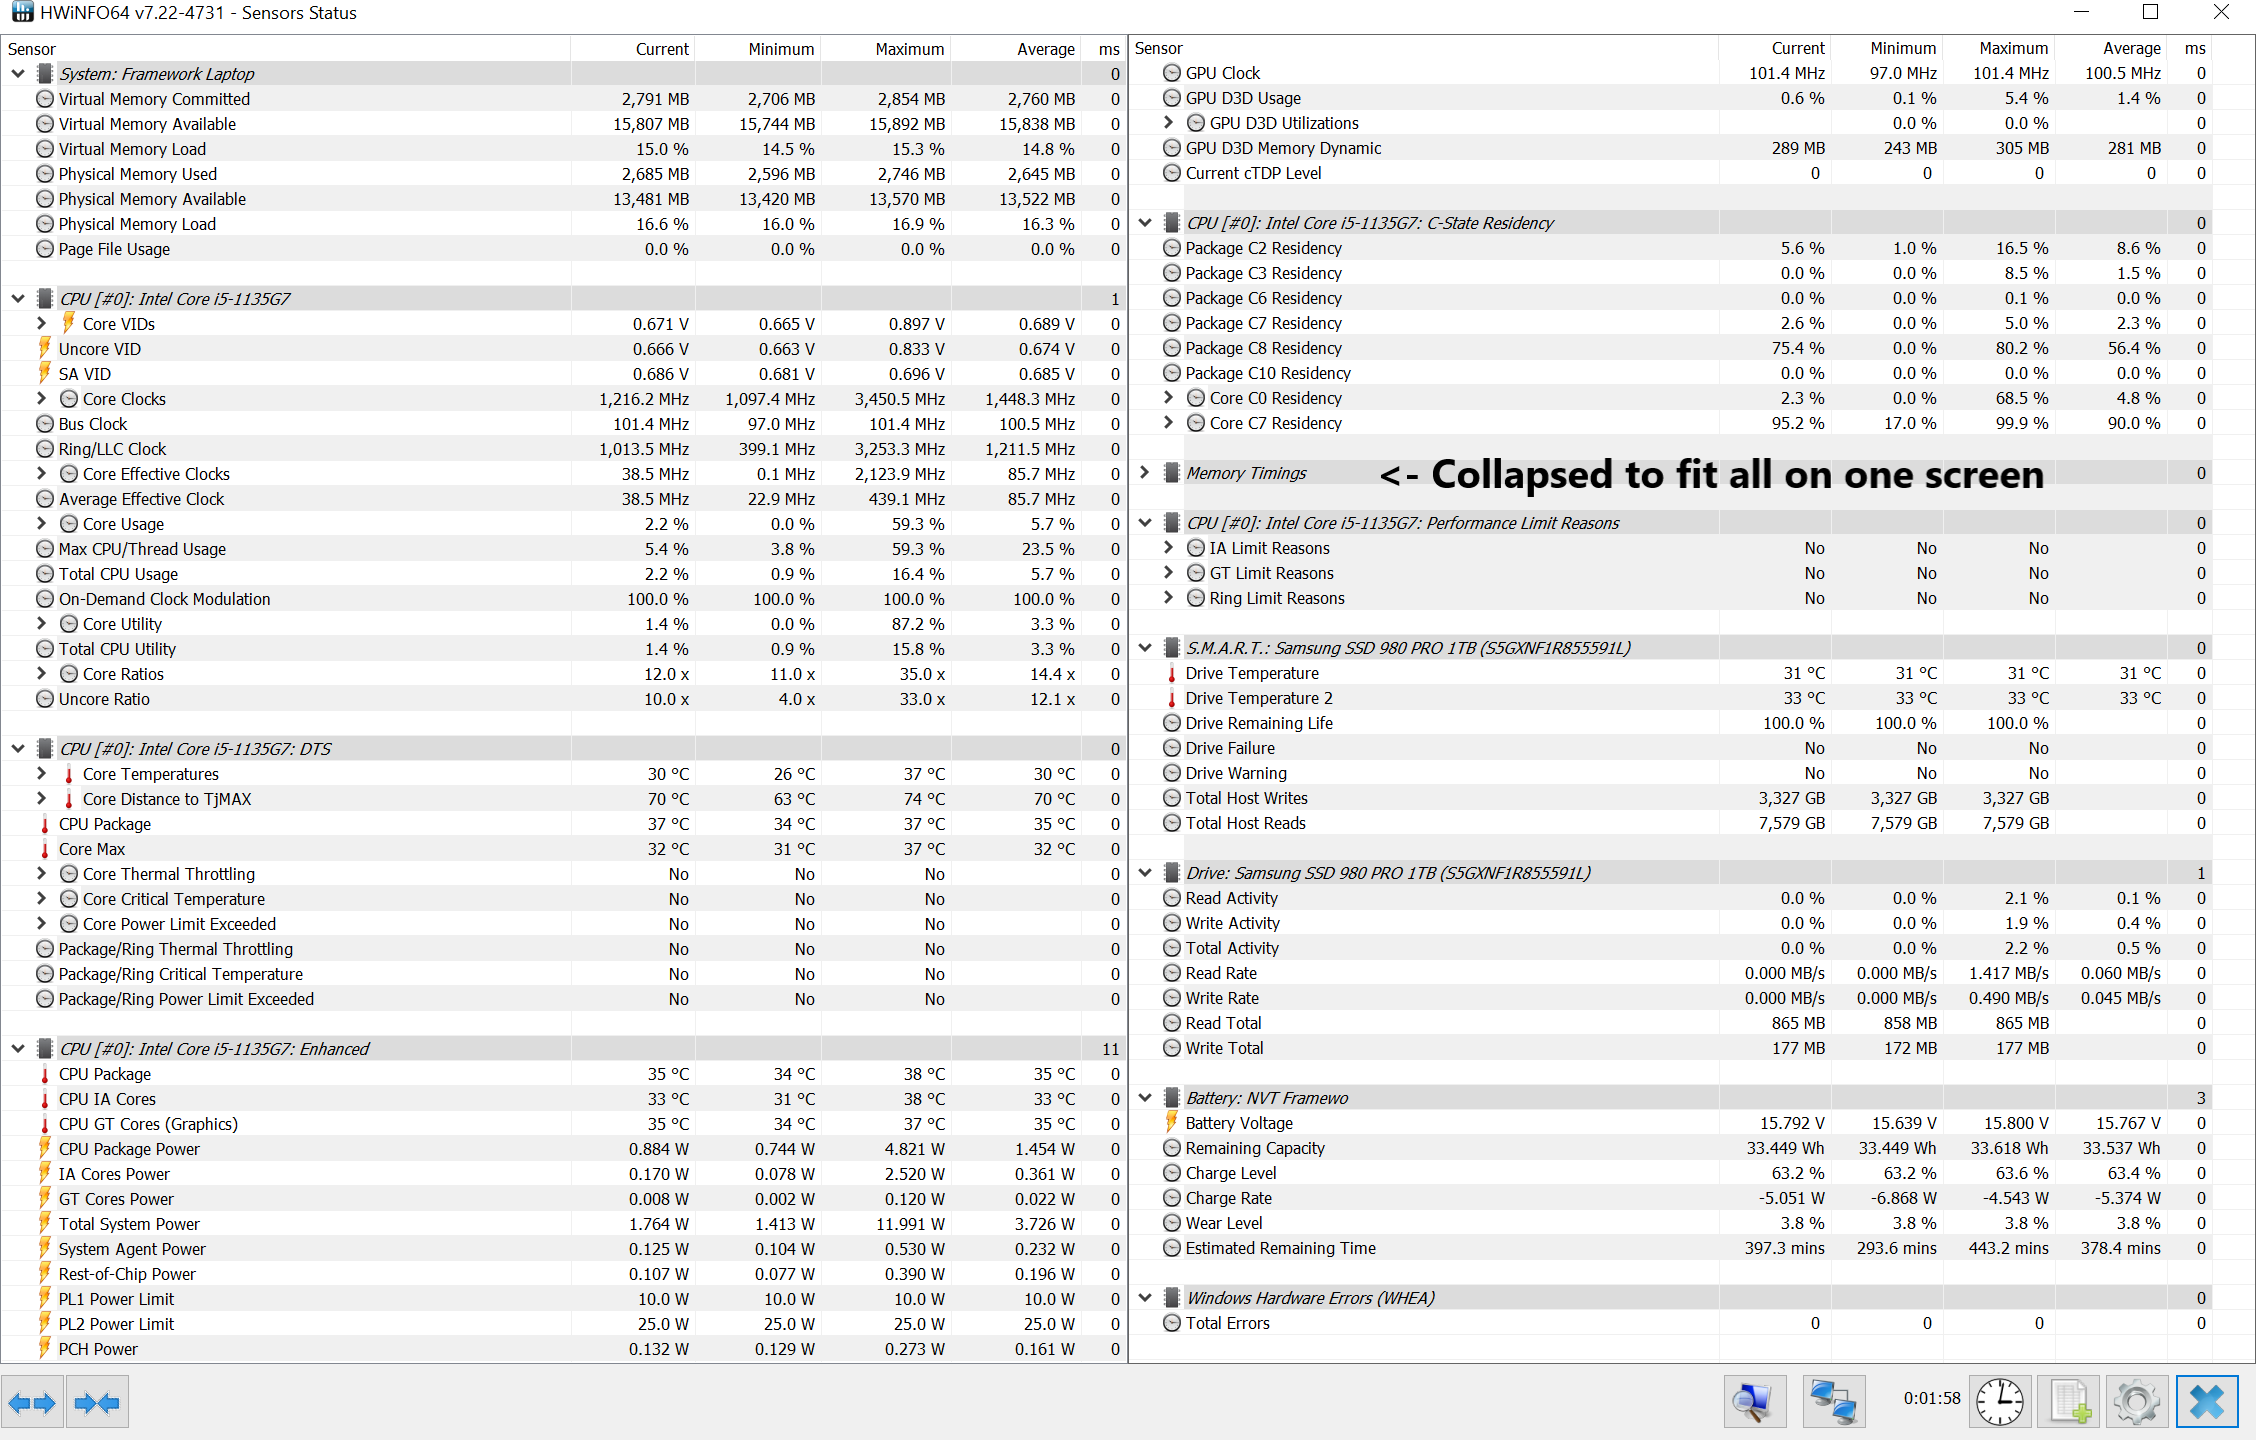Open the sensor search magnifier icon
Image resolution: width=2256 pixels, height=1440 pixels.
(x=1754, y=1402)
